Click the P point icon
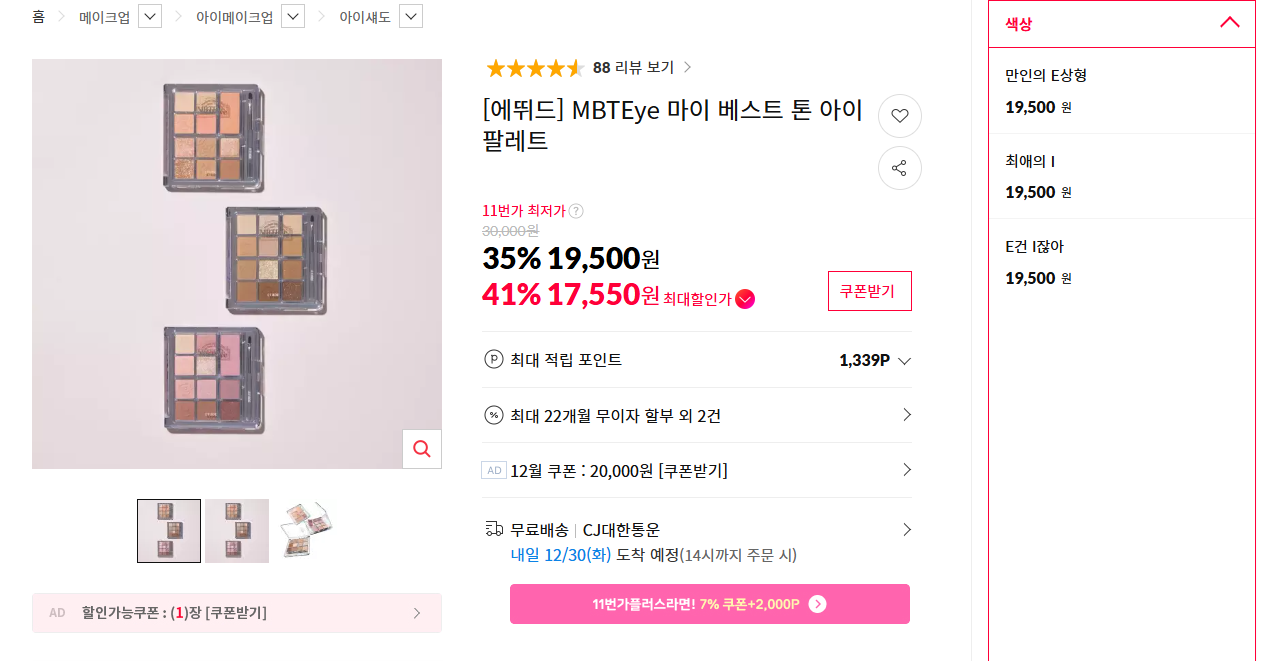Viewport: 1280px width, 661px height. click(493, 360)
